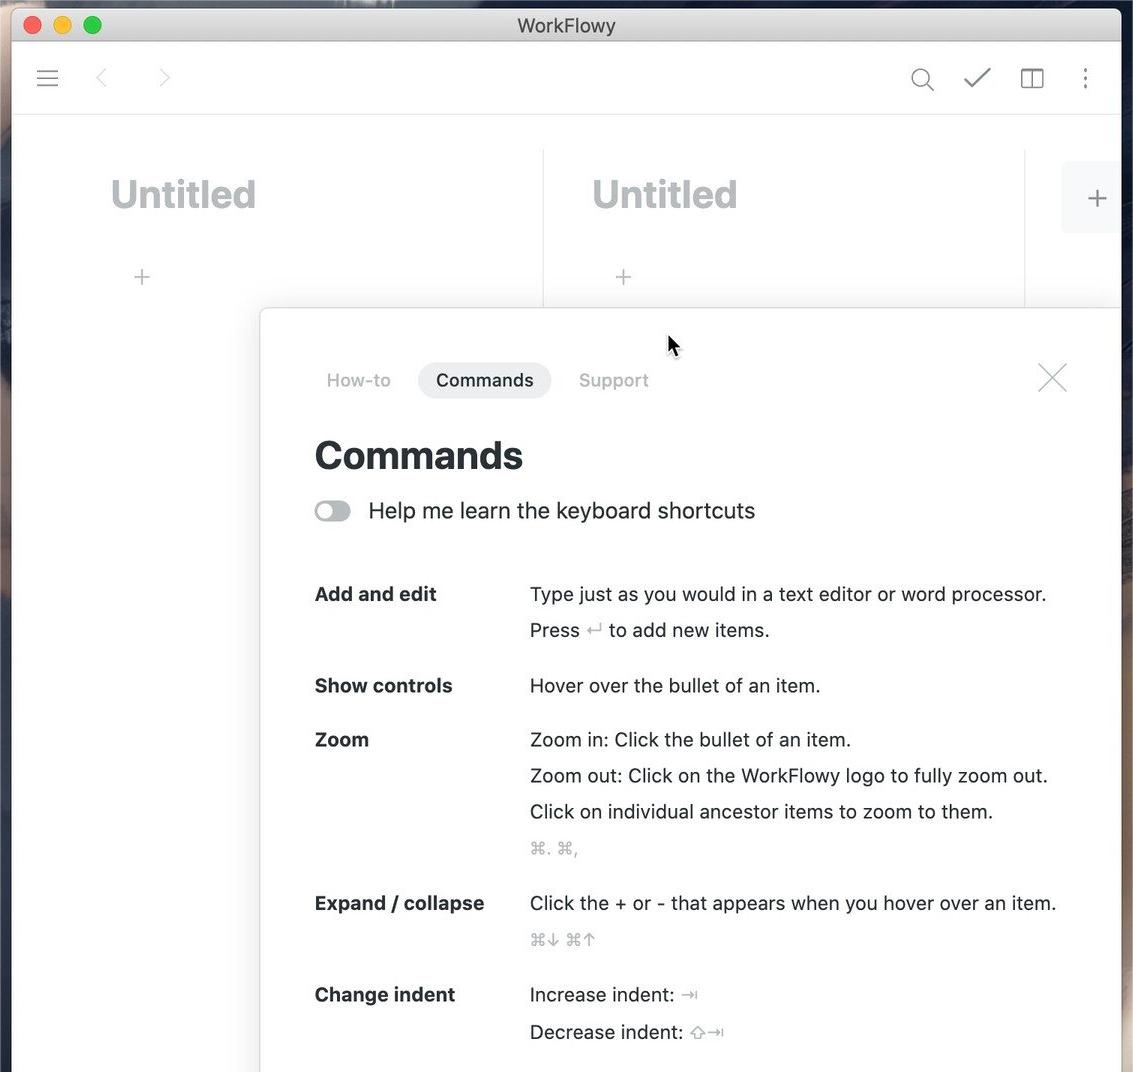Screen dimensions: 1133x1073
Task: Toggle show completed checkmark icon
Action: pos(977,77)
